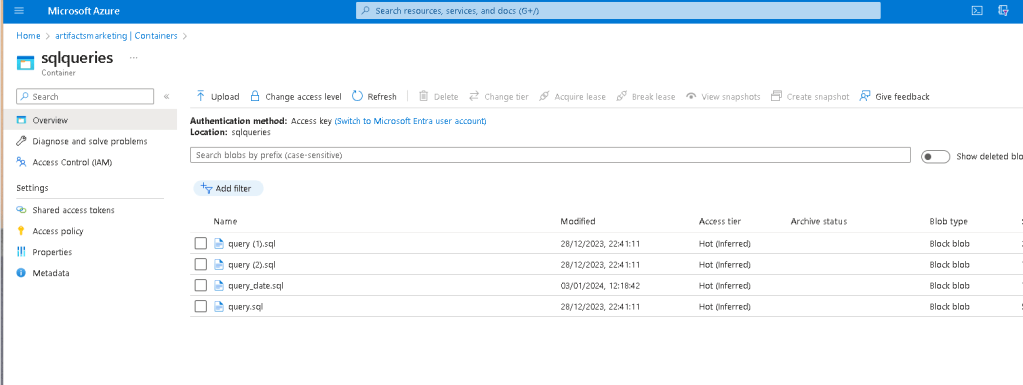1023x385 pixels.
Task: Click the Add filter button
Action: click(228, 189)
